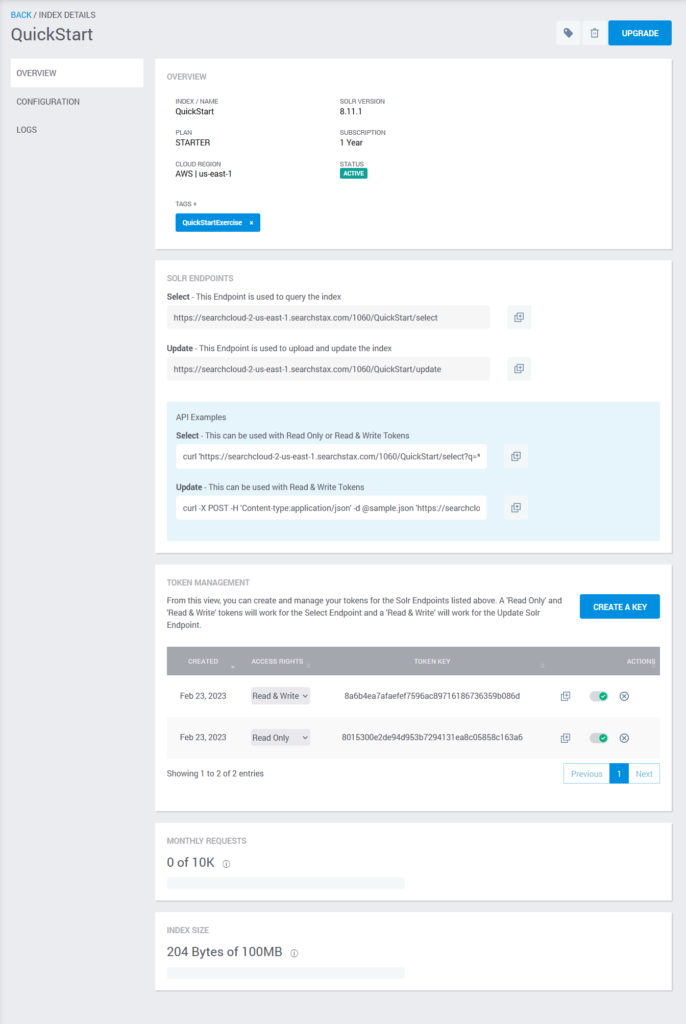Copy the Select curl API example
686x1024 pixels.
pyautogui.click(x=515, y=456)
